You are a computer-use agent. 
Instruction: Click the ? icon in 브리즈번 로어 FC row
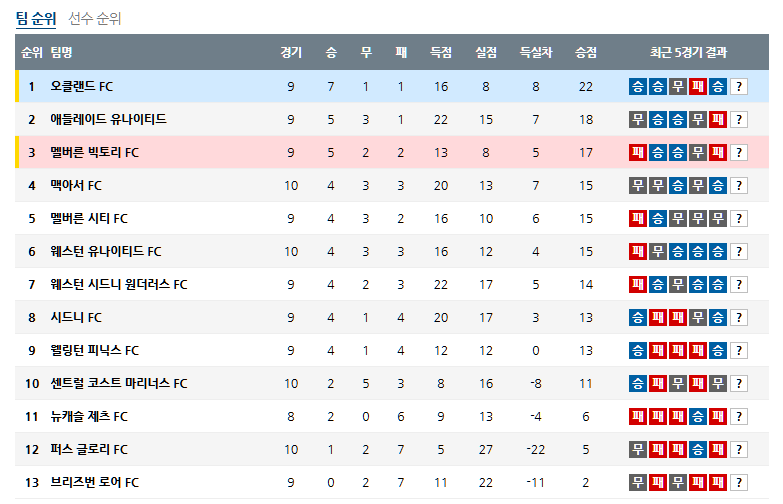[x=739, y=483]
